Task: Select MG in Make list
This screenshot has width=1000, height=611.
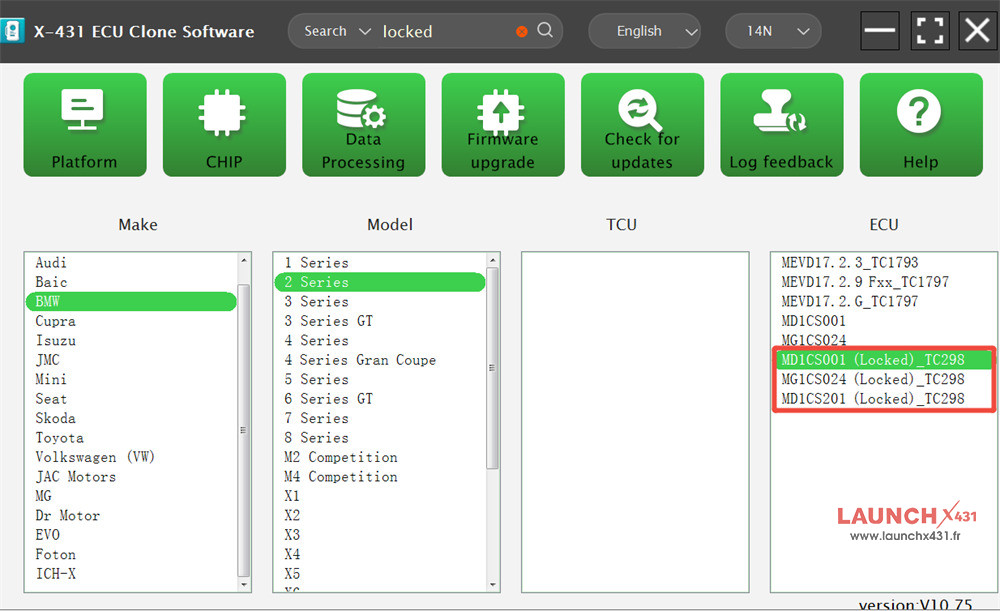Action: pos(131,496)
